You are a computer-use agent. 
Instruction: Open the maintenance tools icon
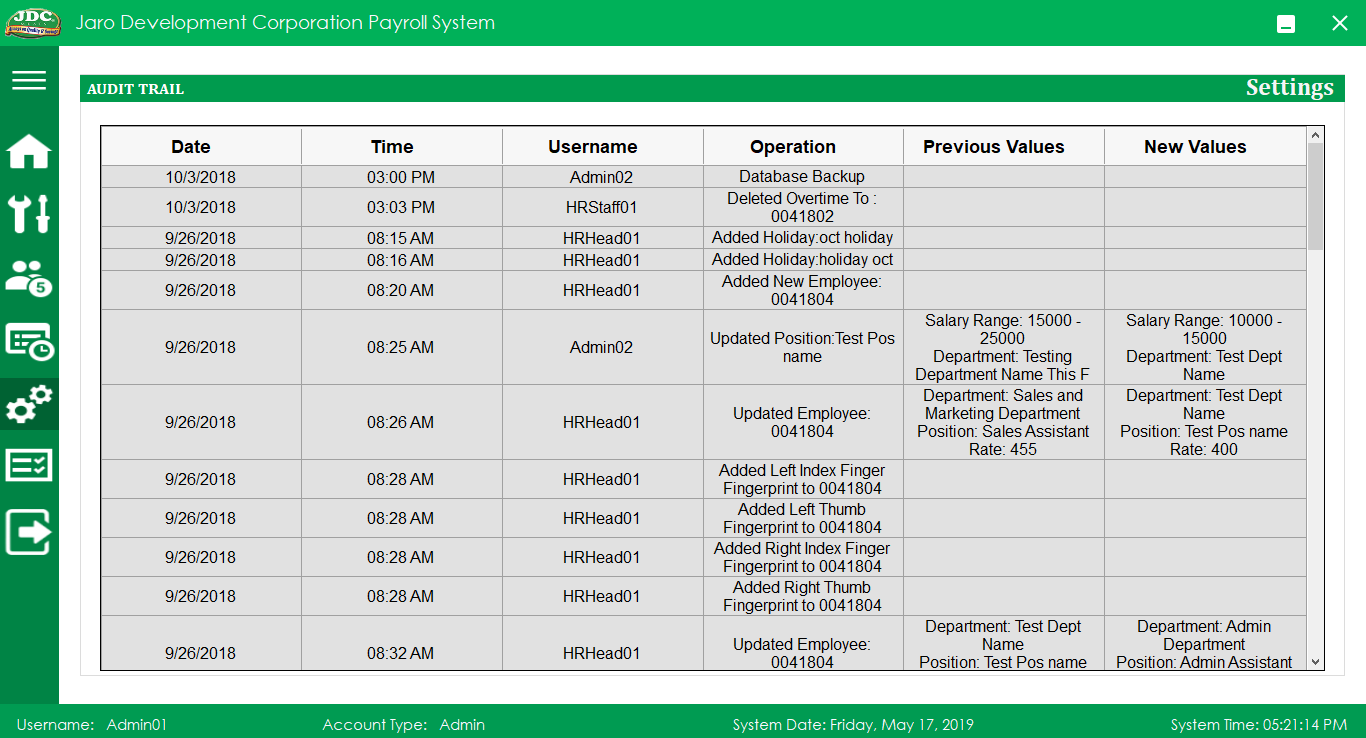tap(29, 214)
